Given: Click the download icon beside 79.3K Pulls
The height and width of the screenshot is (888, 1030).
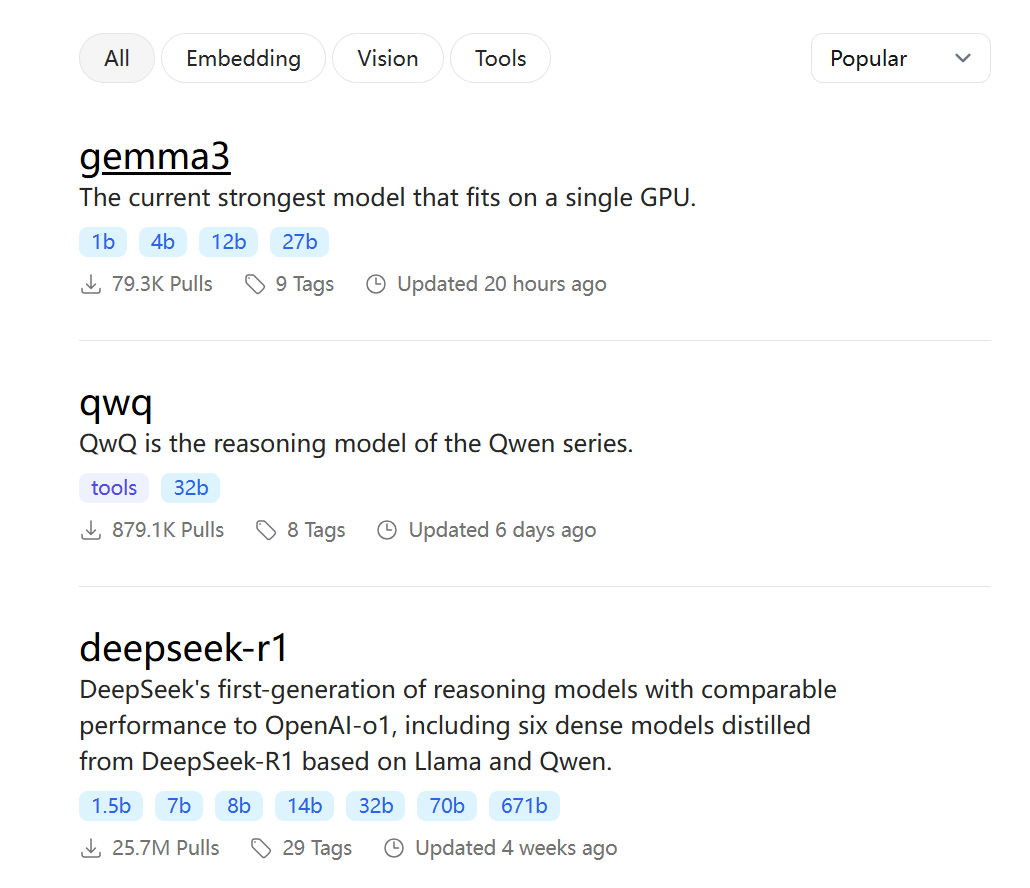Looking at the screenshot, I should [x=91, y=284].
